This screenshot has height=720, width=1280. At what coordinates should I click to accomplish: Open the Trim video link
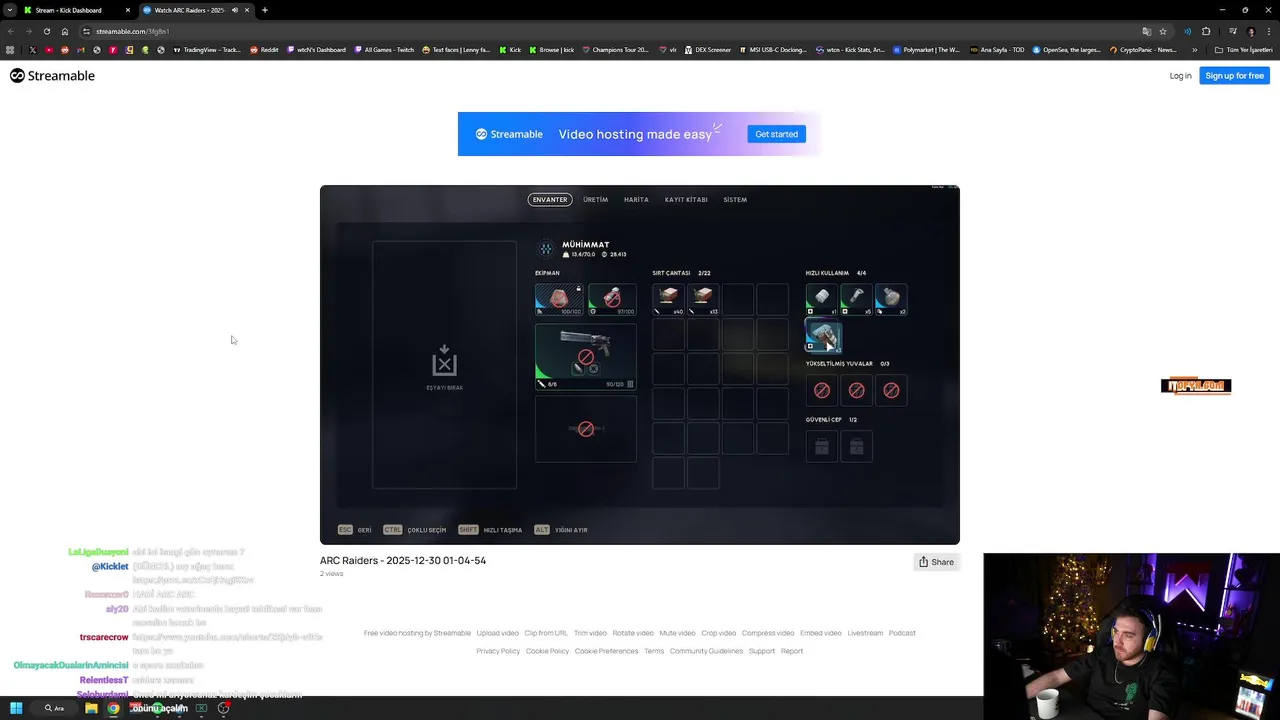(x=590, y=633)
